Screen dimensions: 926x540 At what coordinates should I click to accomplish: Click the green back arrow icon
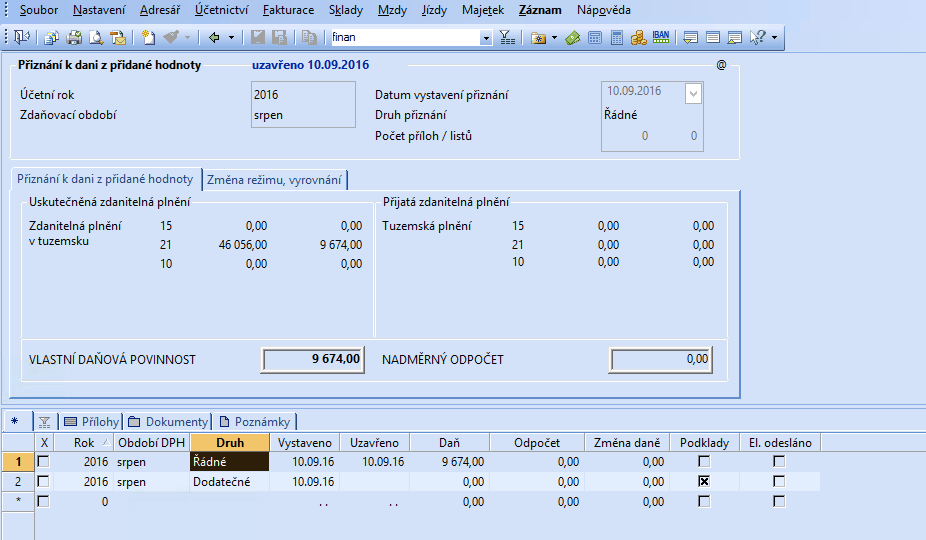(x=214, y=38)
